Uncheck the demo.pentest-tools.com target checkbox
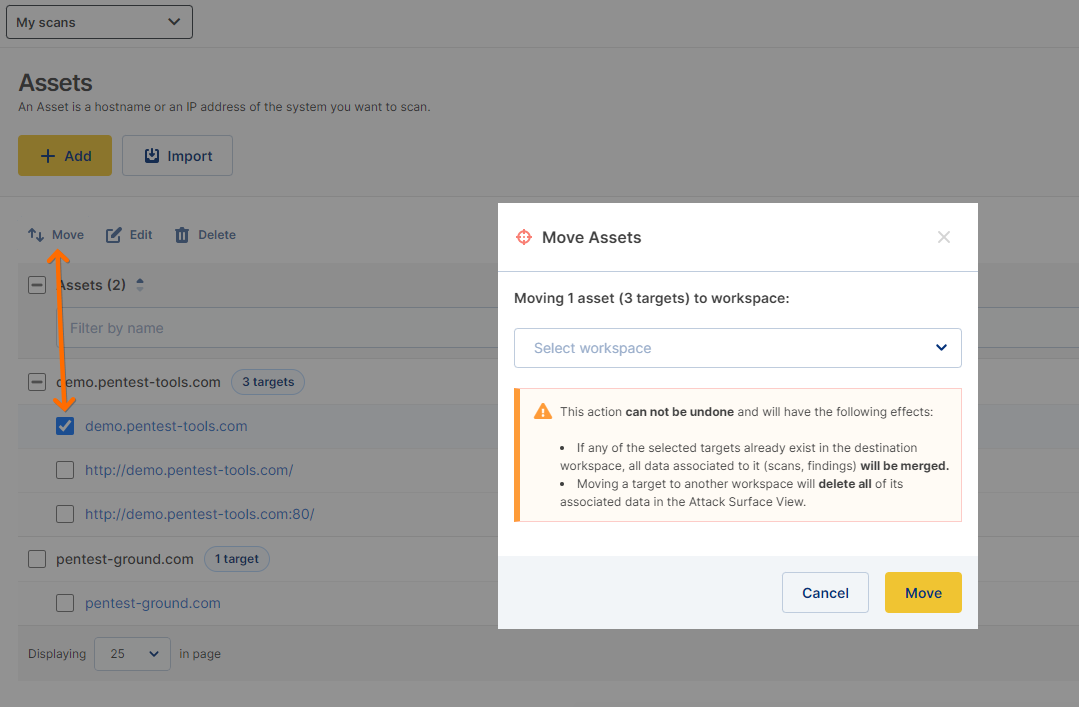 [65, 426]
